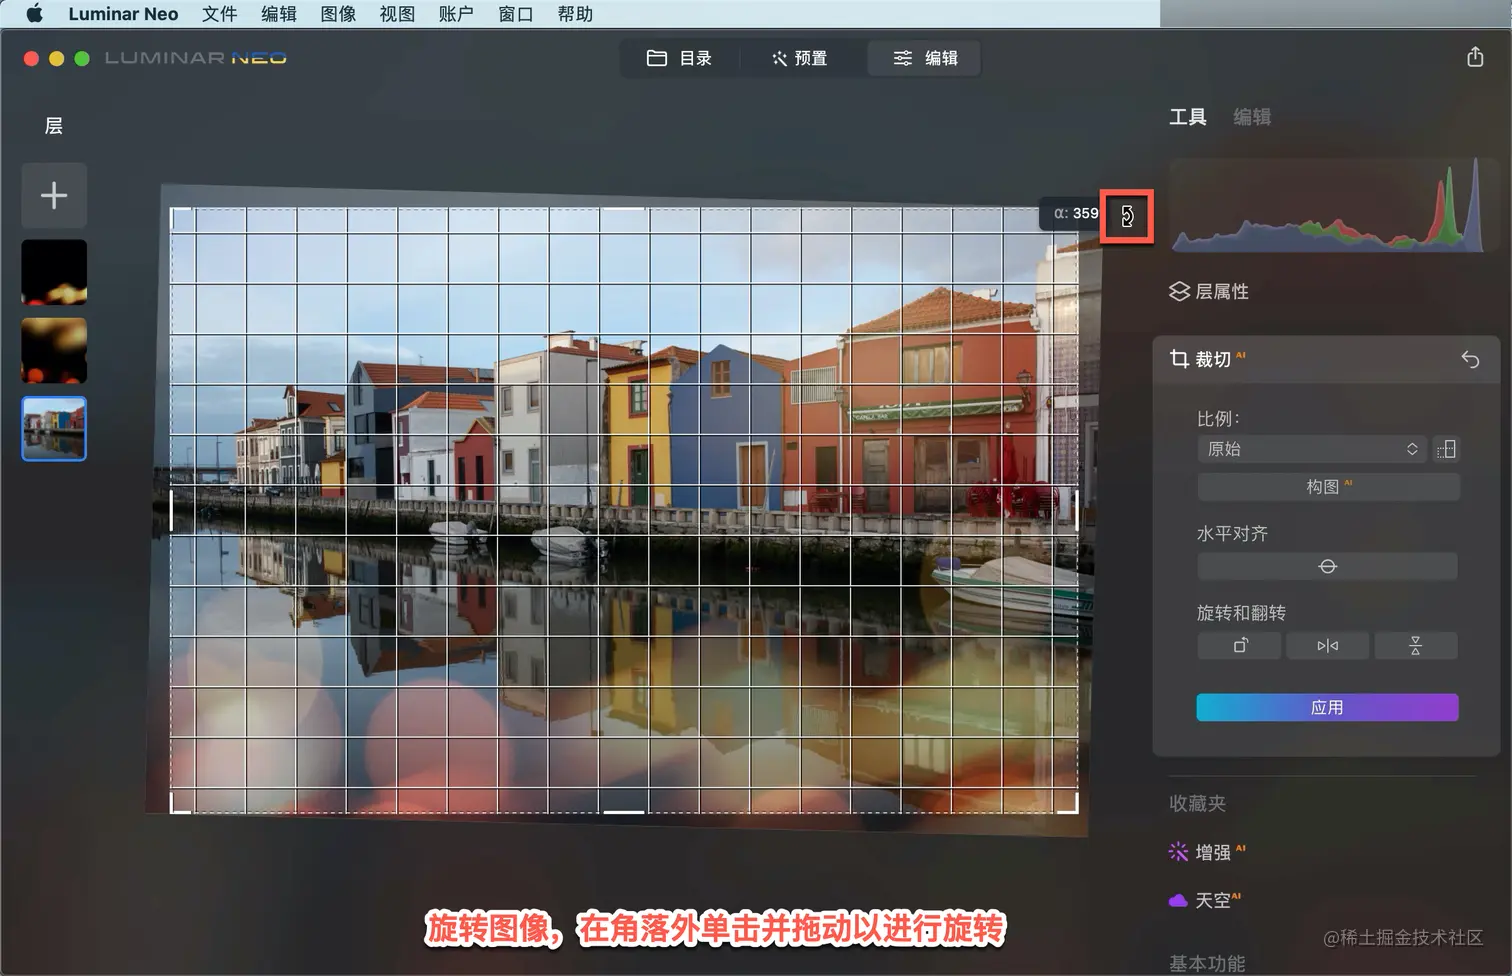The width and height of the screenshot is (1512, 976).
Task: Open the 视图 menu
Action: point(397,14)
